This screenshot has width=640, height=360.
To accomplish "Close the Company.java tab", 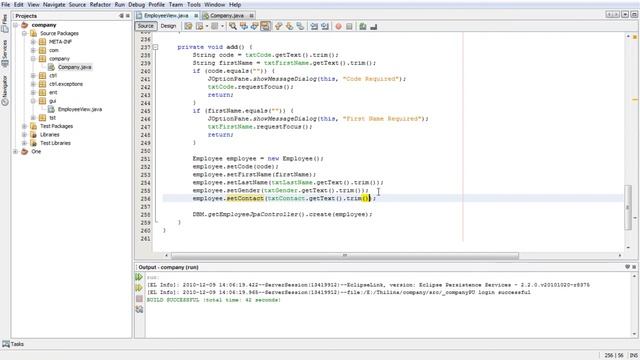I will [x=251, y=16].
